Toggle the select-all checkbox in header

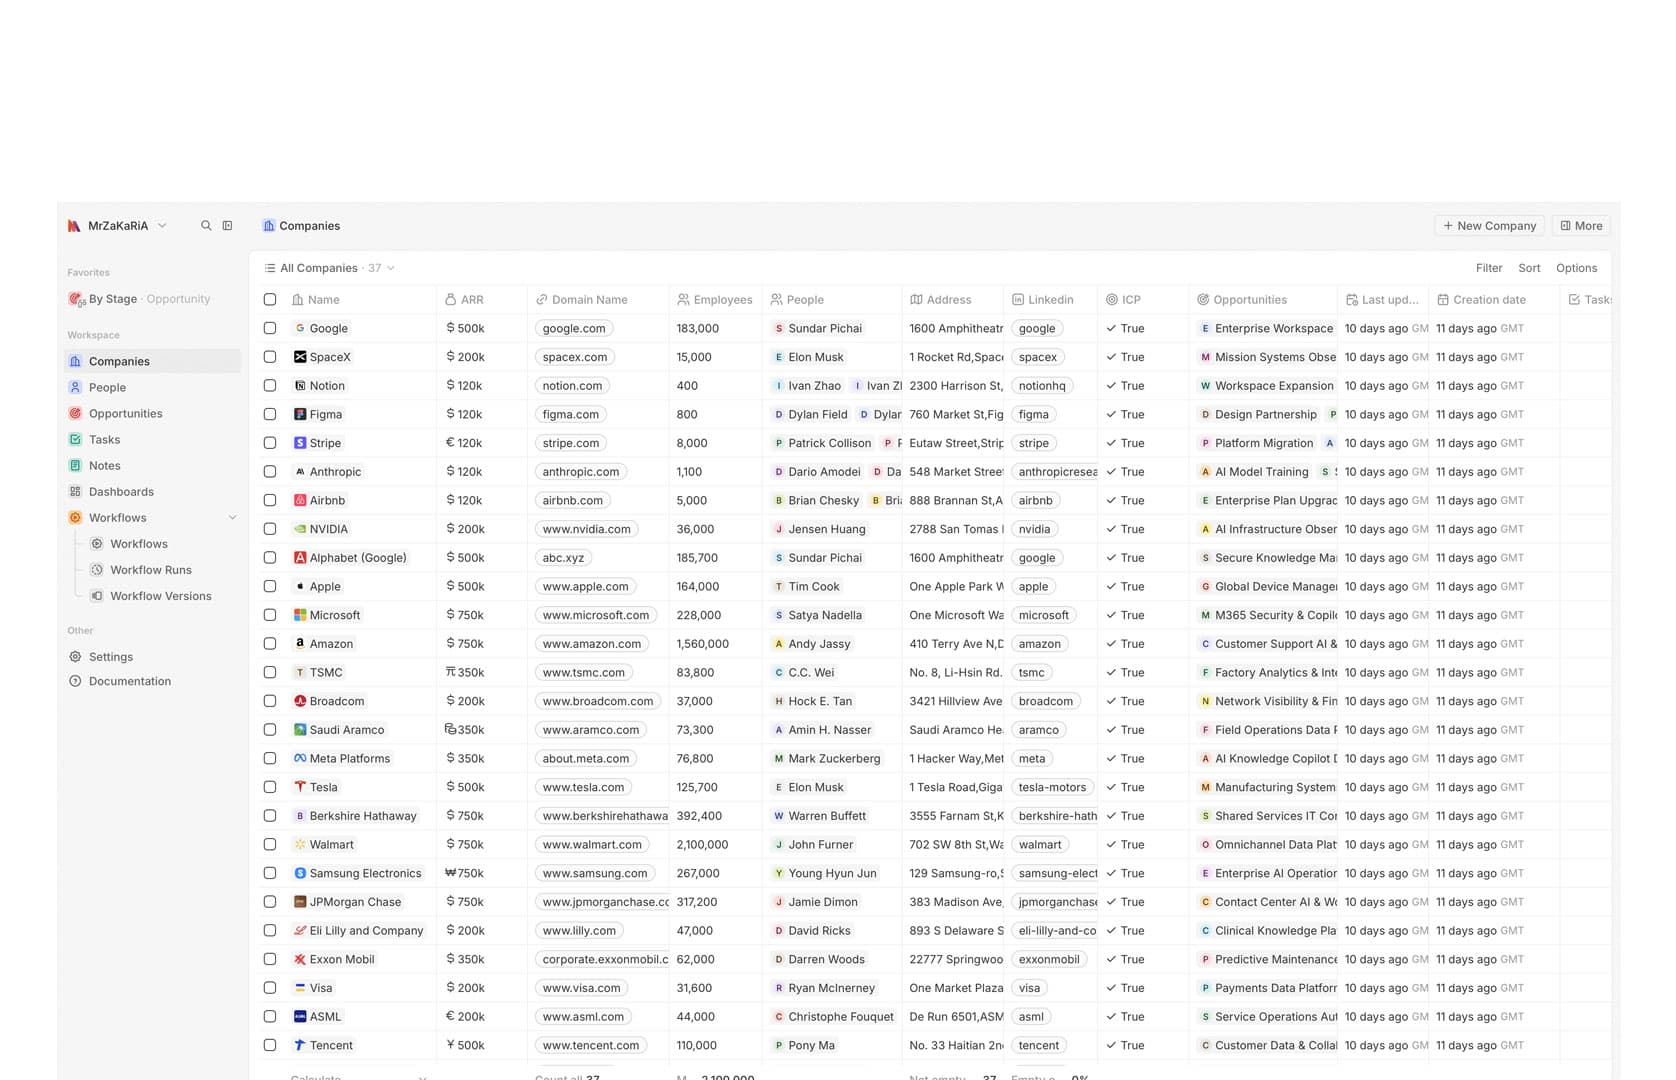(x=270, y=299)
